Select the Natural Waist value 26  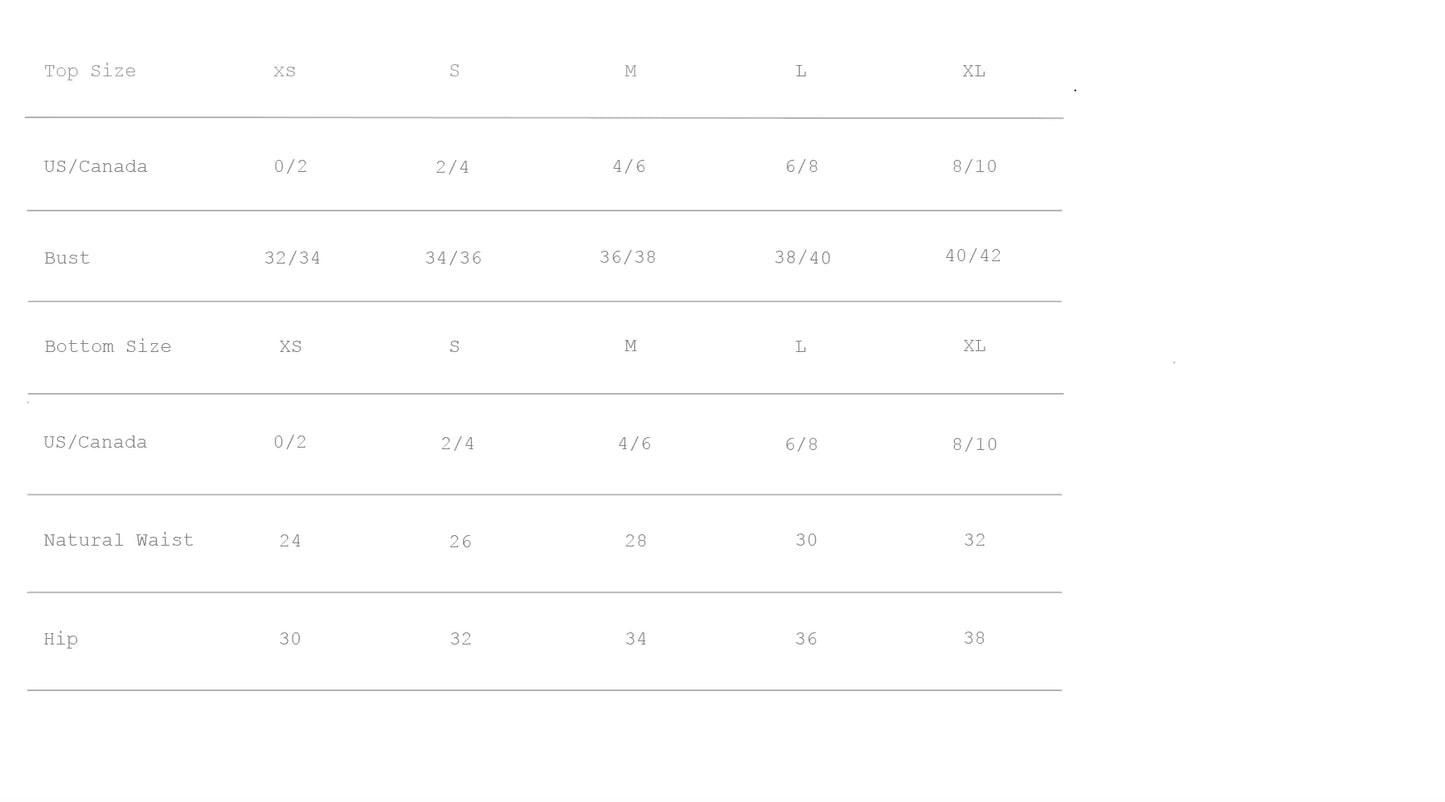[x=460, y=542]
